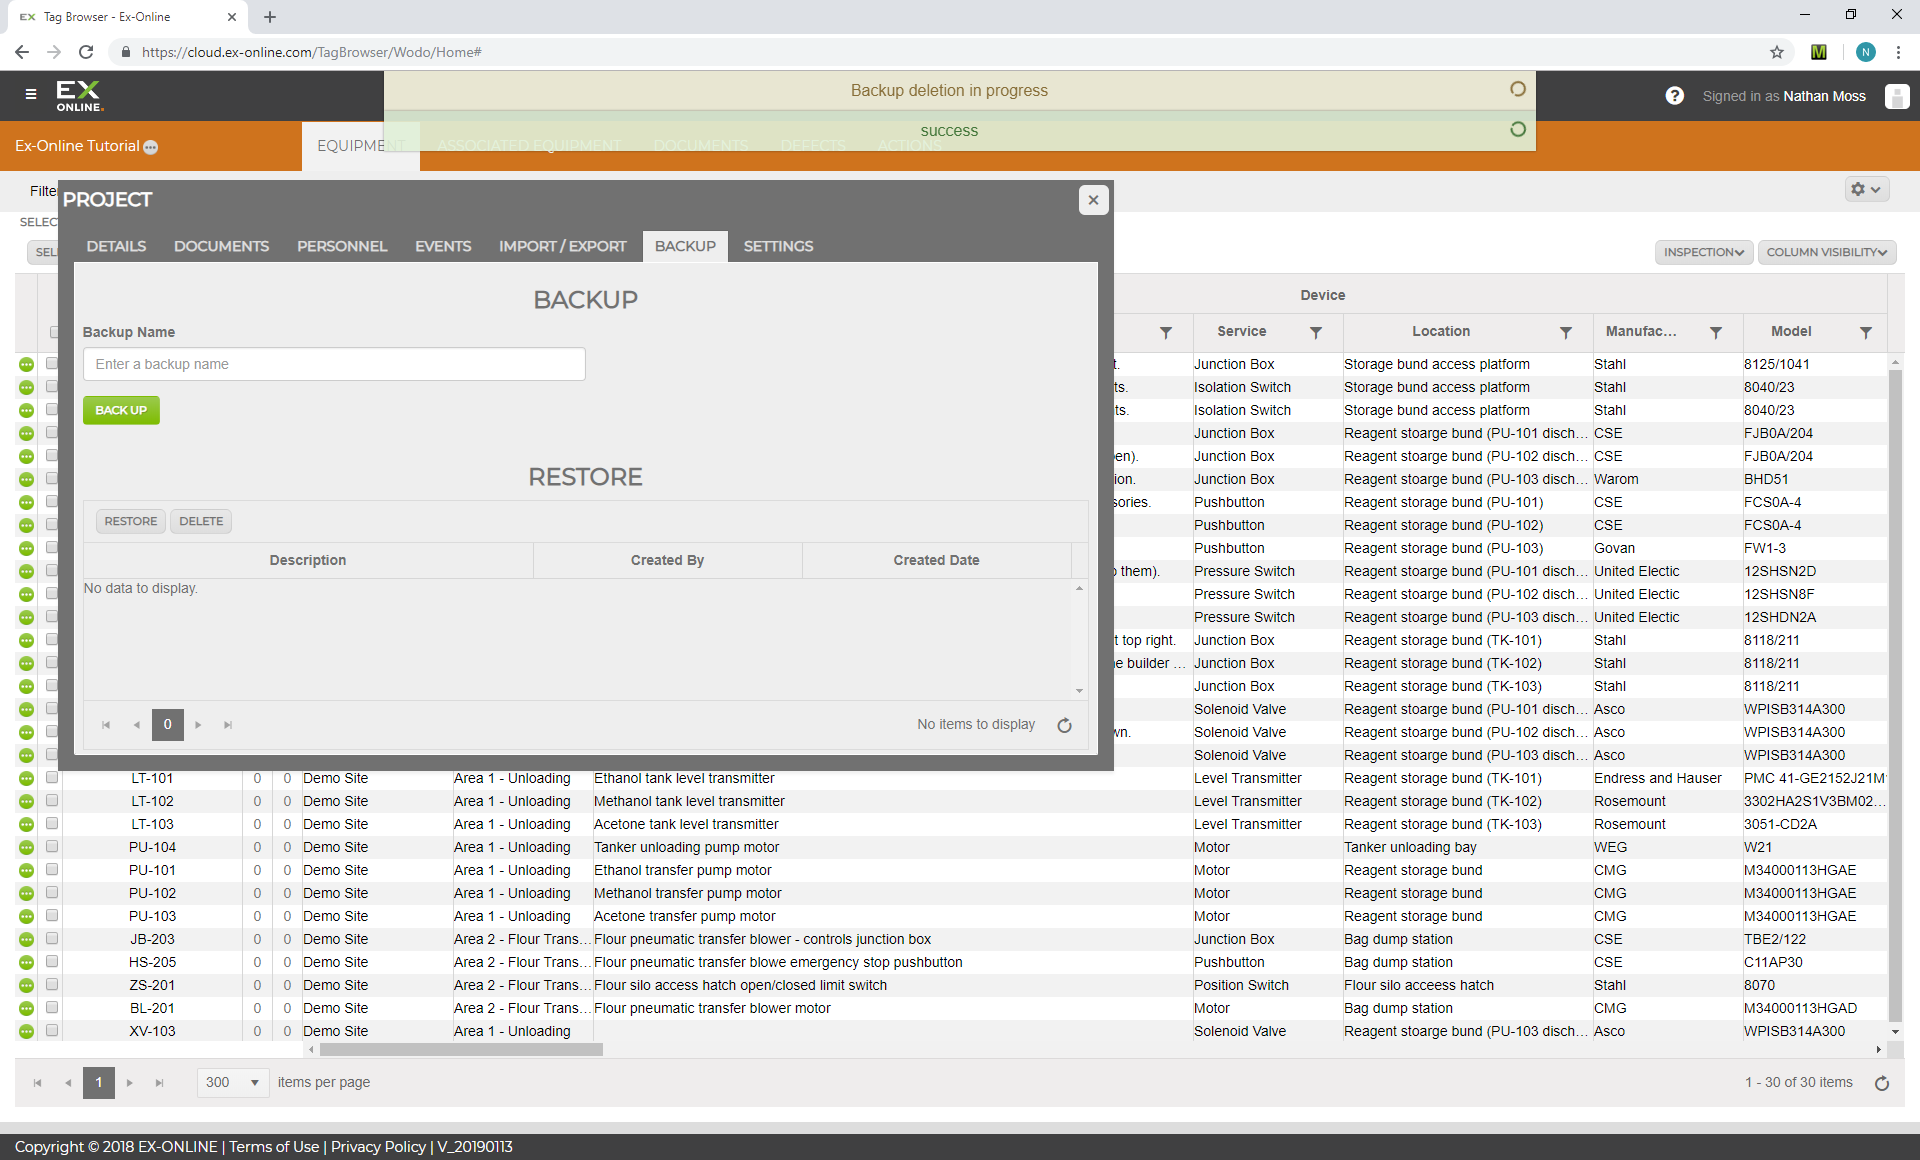Open the hamburger menu icon
Viewport: 1920px width, 1160px height.
pyautogui.click(x=31, y=94)
